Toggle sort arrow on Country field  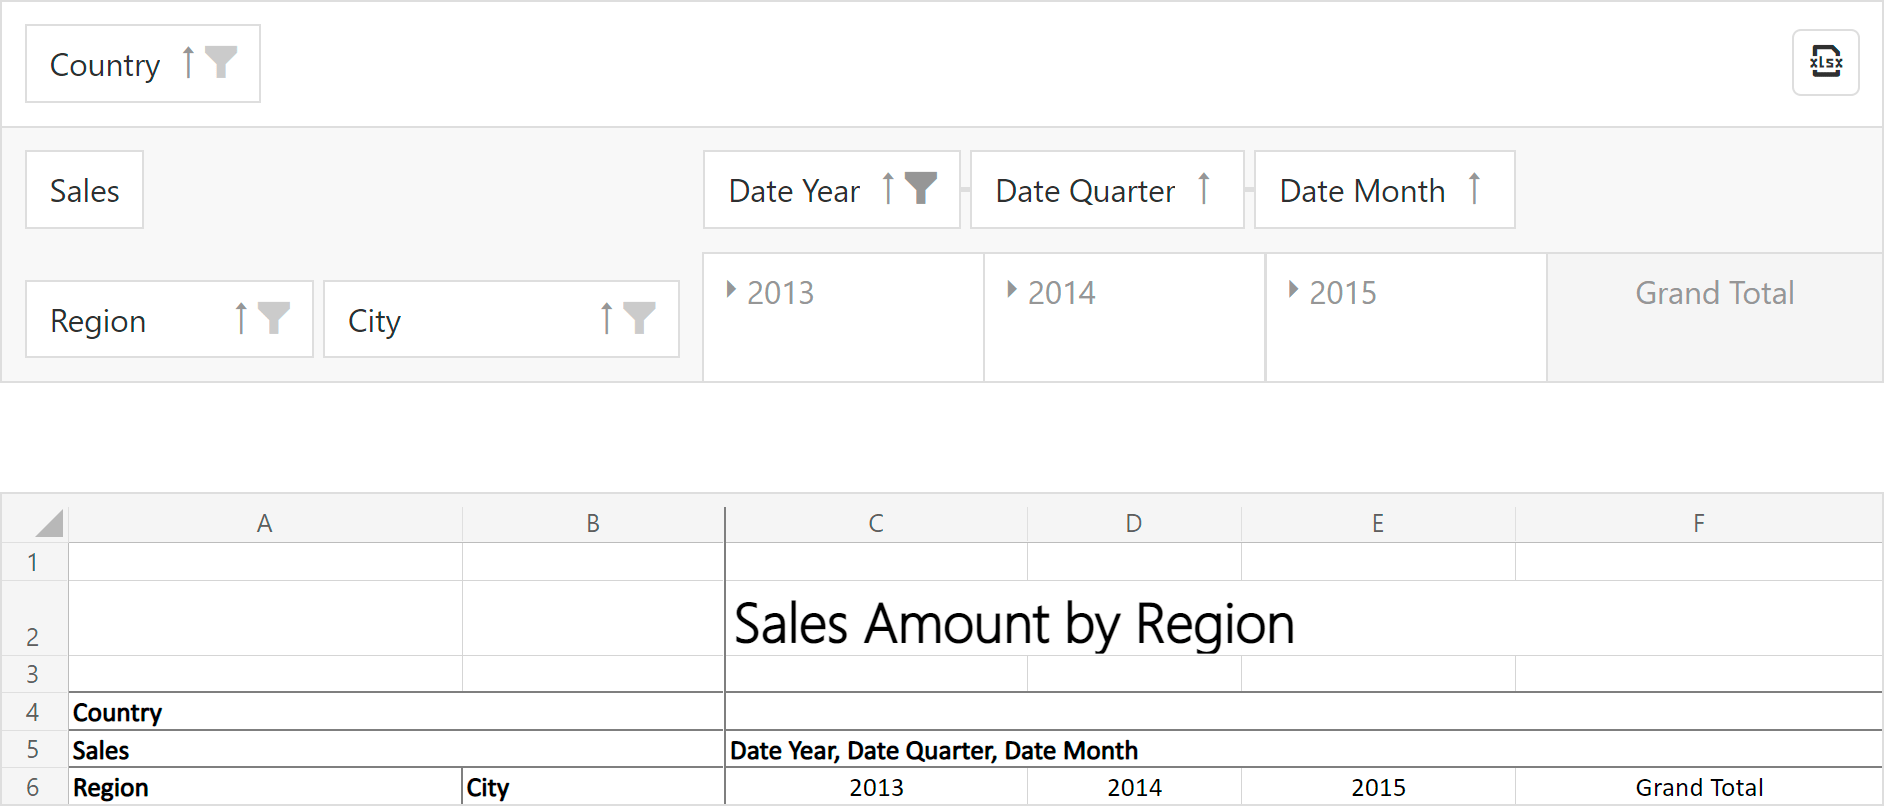188,62
